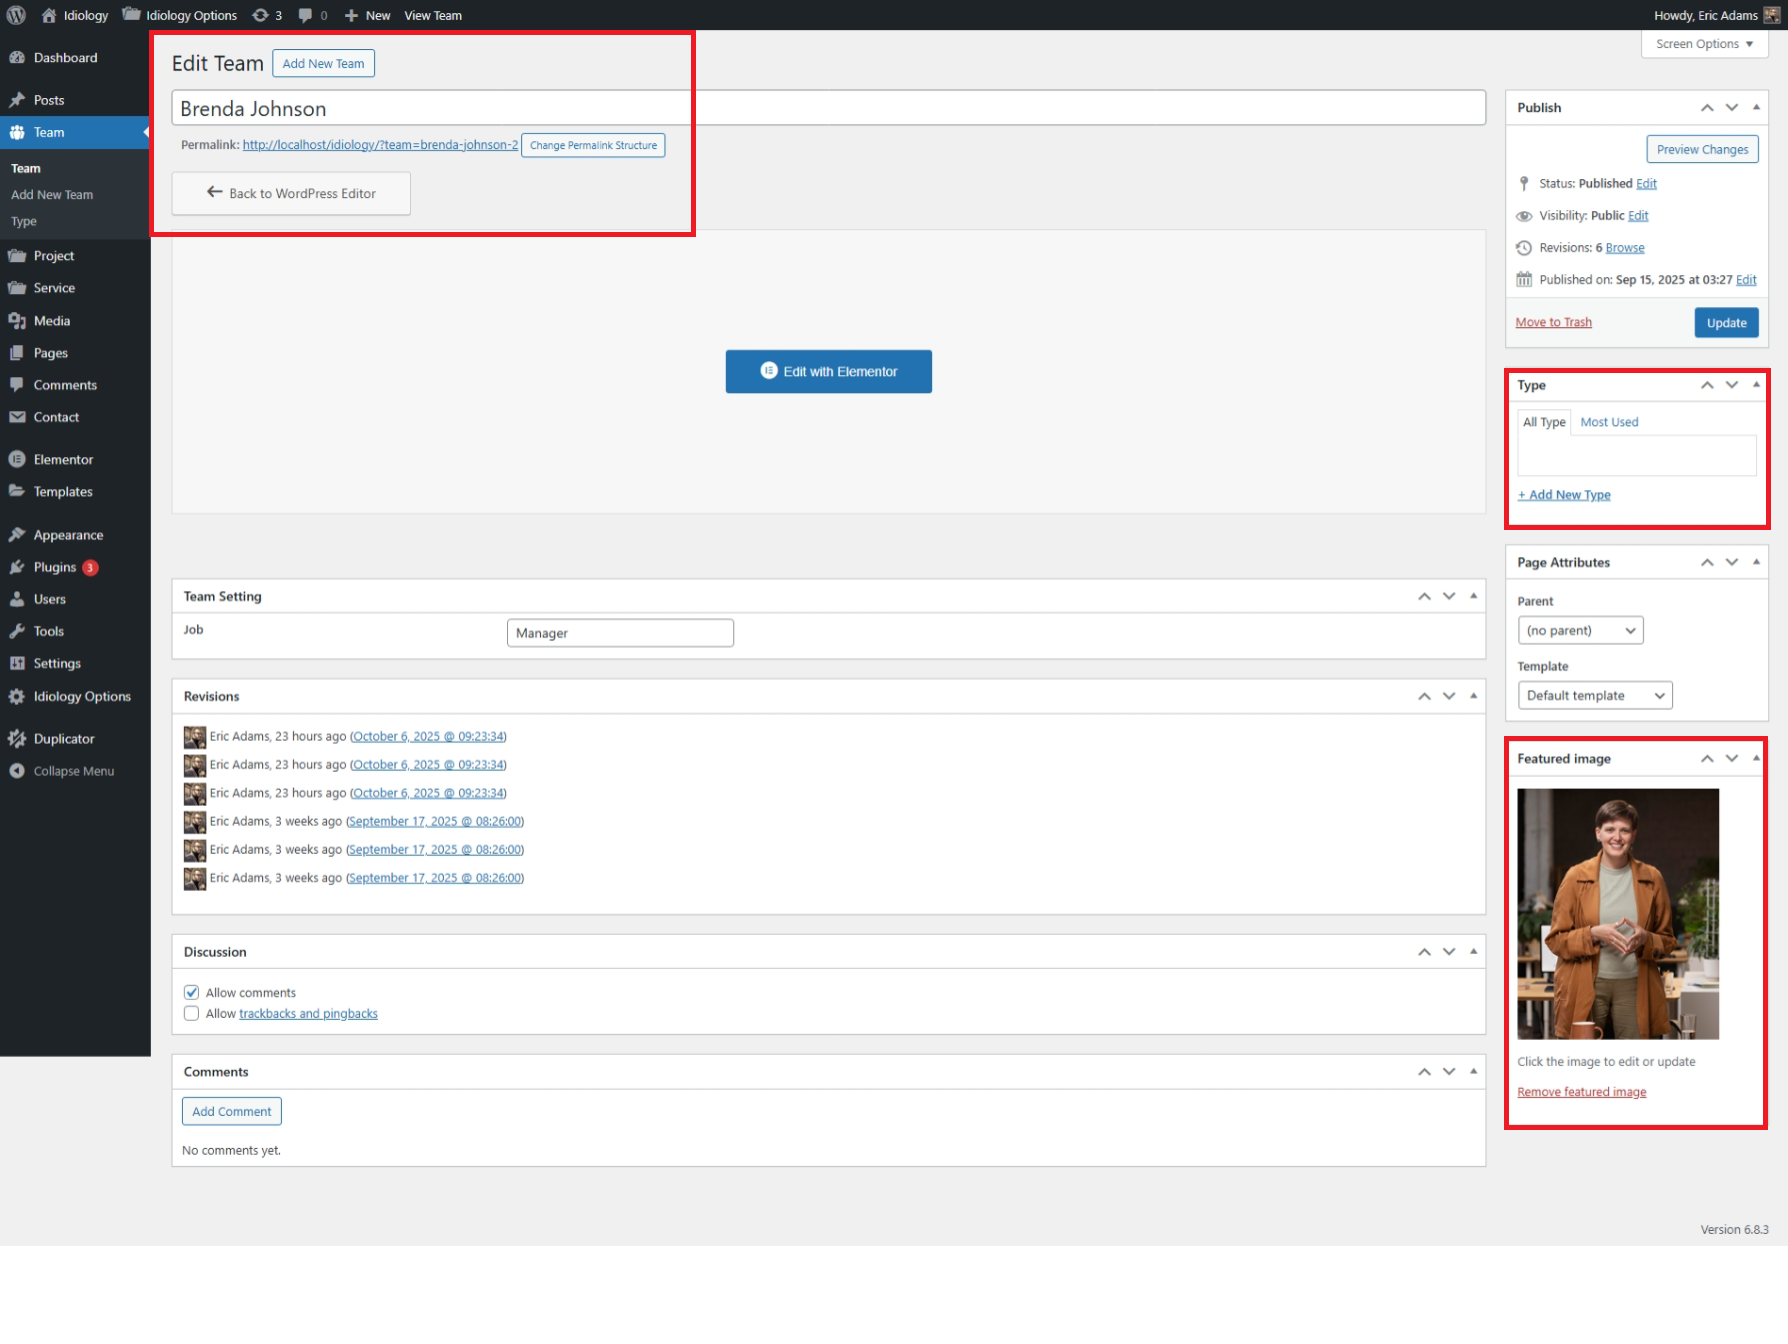Expand the Screen Options dropdown
Screen dimensions: 1788x1344
[x=1704, y=44]
